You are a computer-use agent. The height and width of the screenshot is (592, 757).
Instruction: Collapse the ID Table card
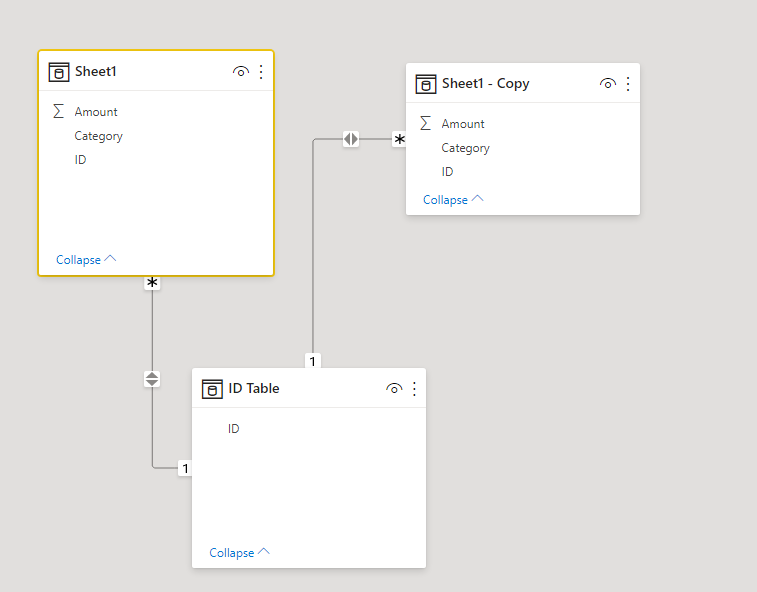[239, 552]
